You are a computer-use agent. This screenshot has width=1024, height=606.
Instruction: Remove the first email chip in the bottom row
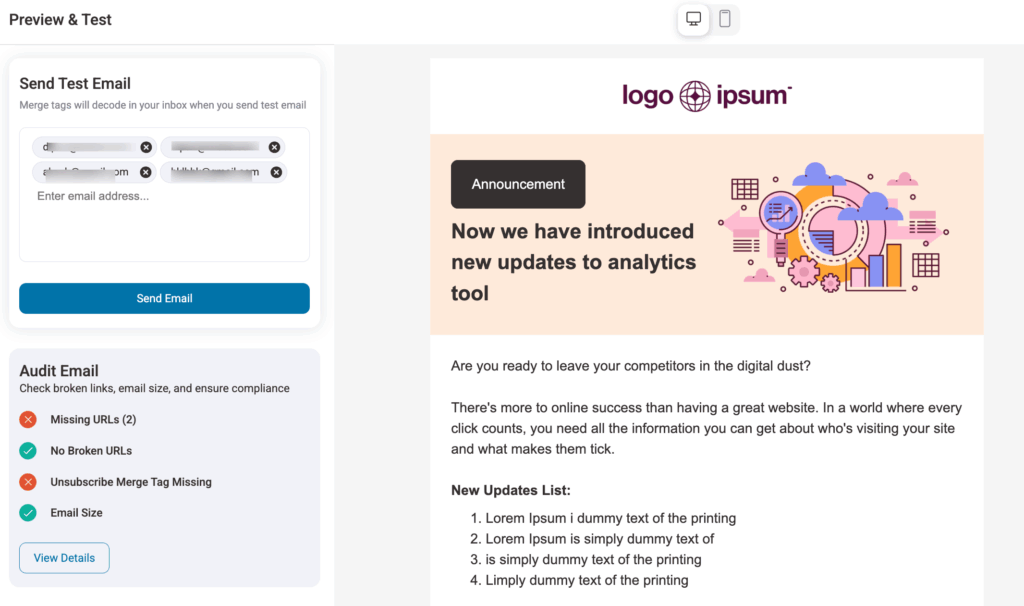coord(146,172)
